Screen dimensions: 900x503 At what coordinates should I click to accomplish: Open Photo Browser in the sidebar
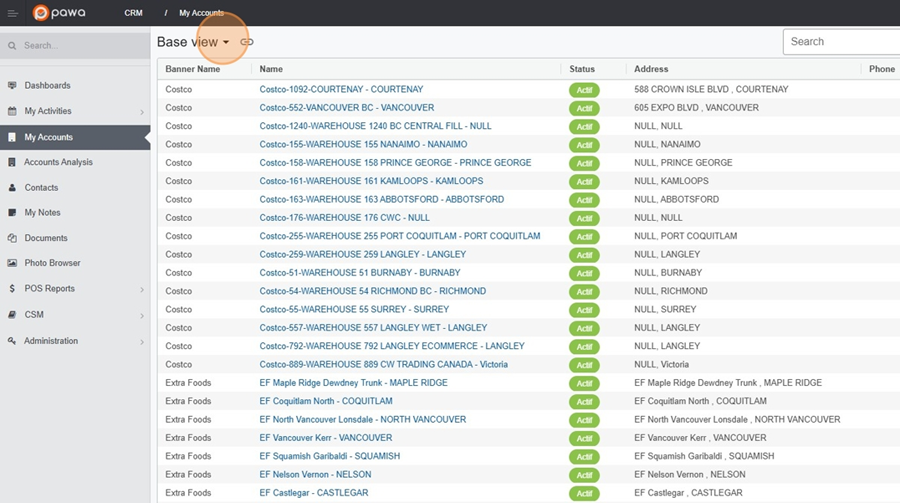pos(75,263)
